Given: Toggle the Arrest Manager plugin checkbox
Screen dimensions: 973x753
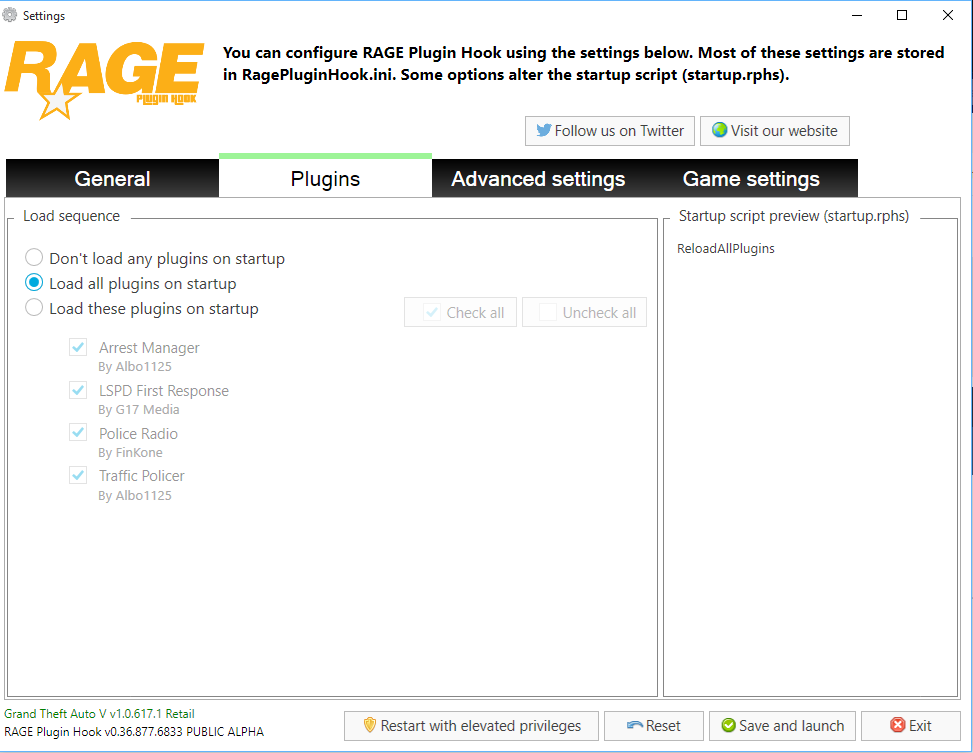Looking at the screenshot, I should 78,347.
